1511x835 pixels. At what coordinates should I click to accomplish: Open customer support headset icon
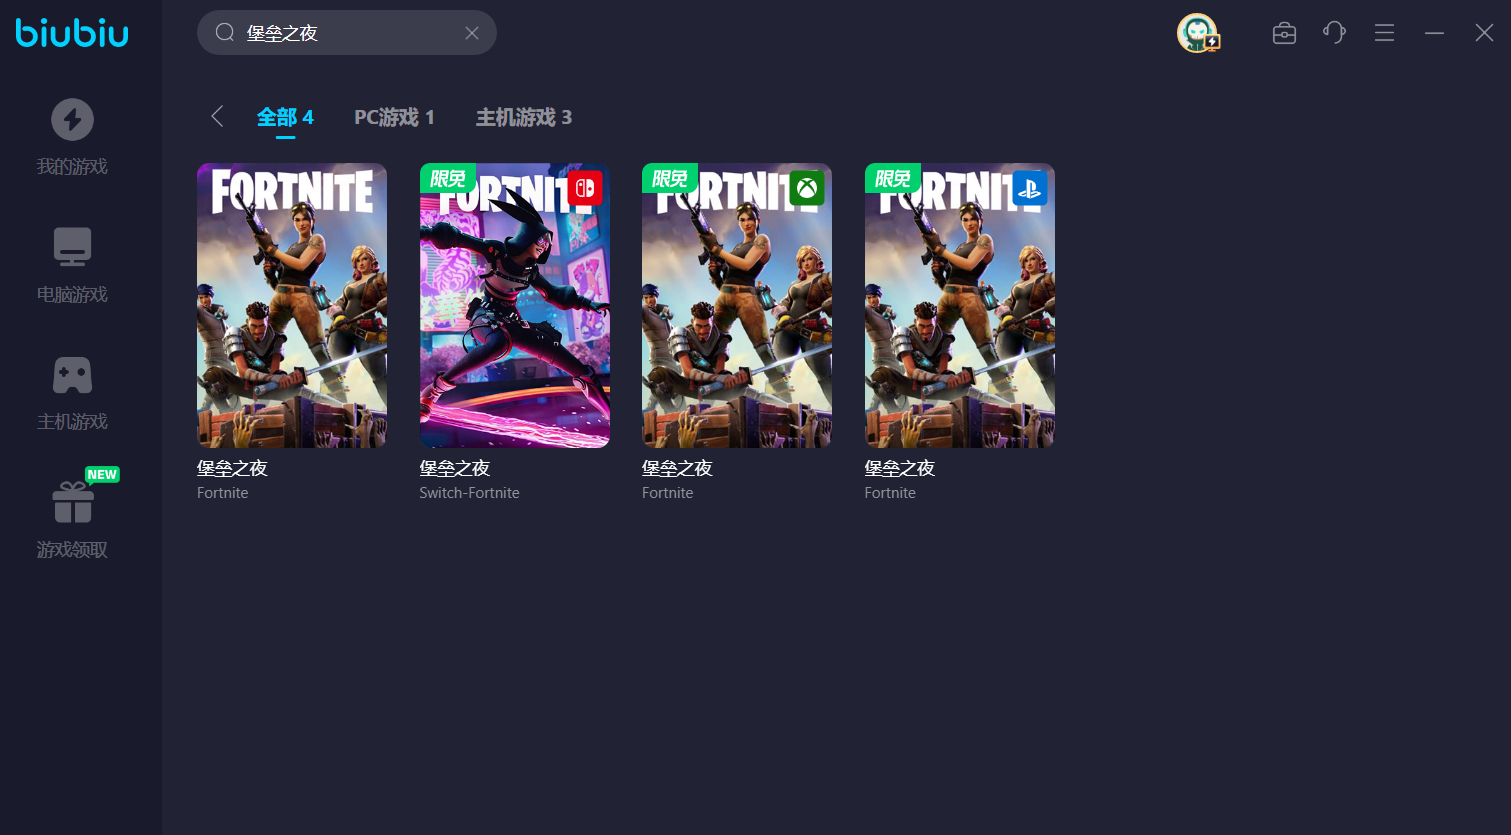tap(1334, 33)
